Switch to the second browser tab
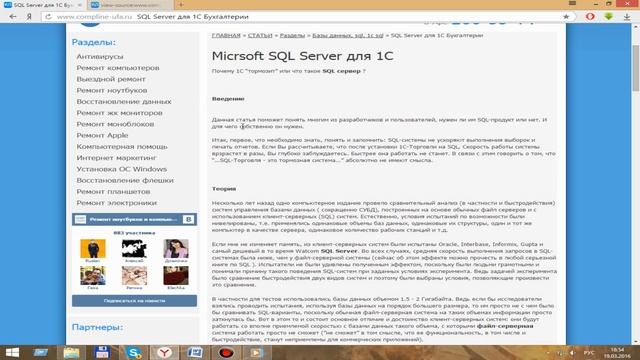 pyautogui.click(x=130, y=5)
